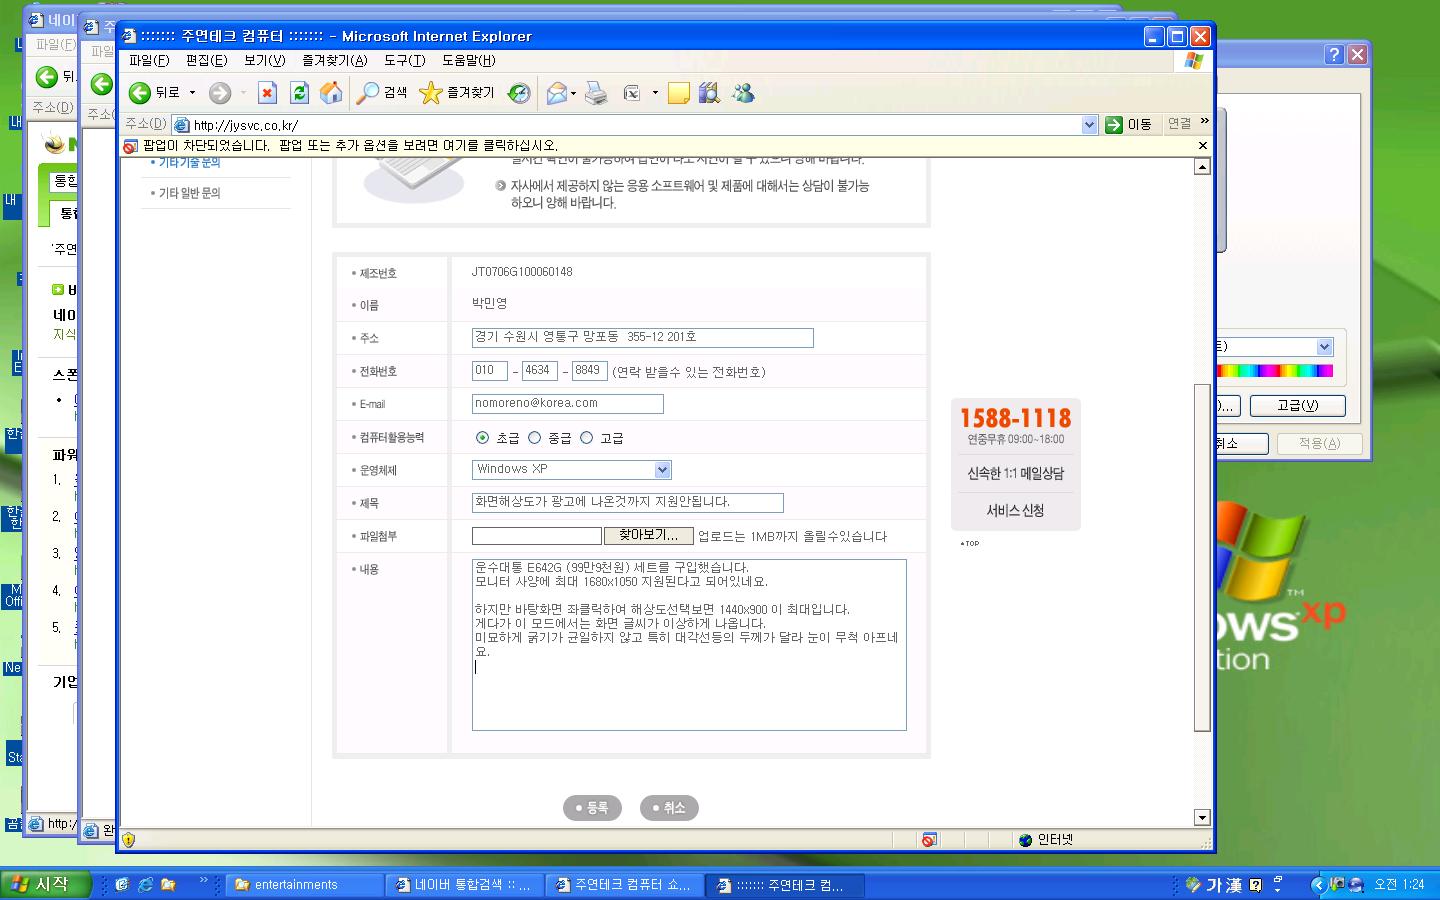Open the 도구(T) menu
This screenshot has width=1440, height=900.
pyautogui.click(x=404, y=60)
